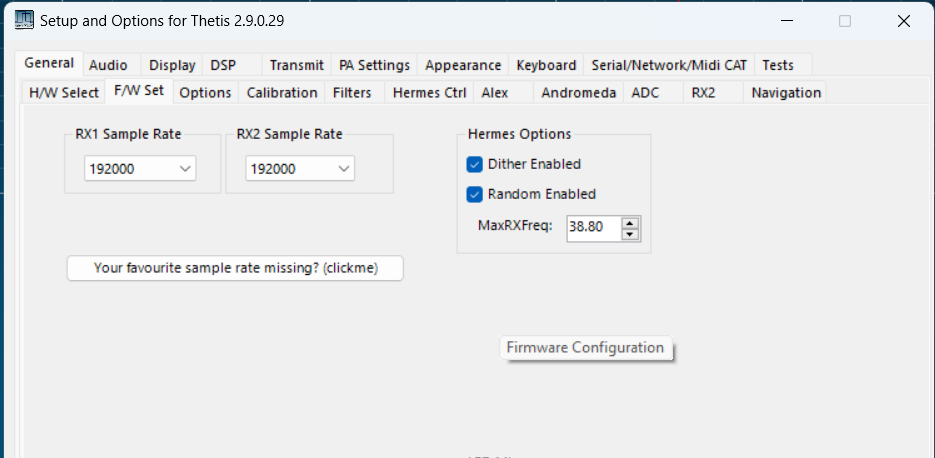Go to the DSP tab
935x458 pixels.
223,65
